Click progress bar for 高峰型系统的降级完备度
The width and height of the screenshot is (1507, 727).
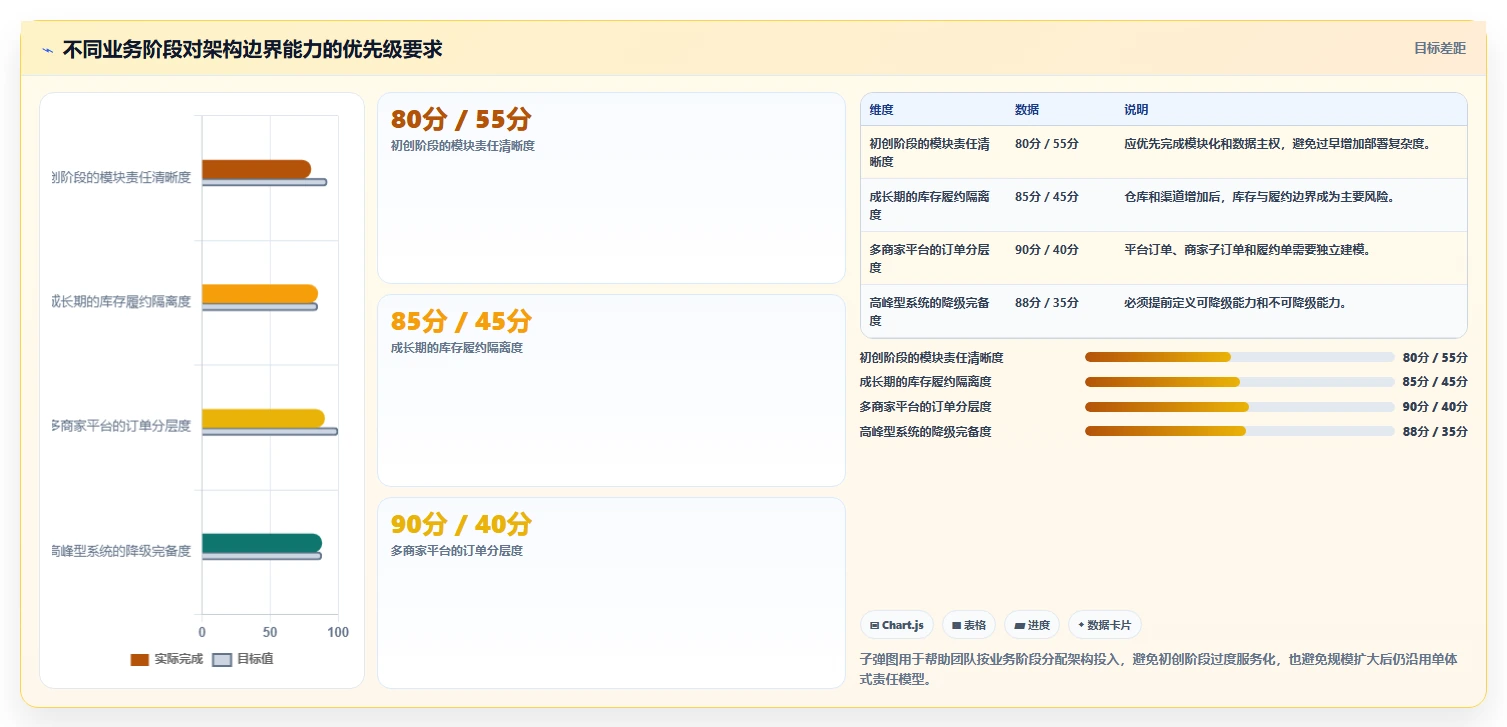coord(1239,432)
